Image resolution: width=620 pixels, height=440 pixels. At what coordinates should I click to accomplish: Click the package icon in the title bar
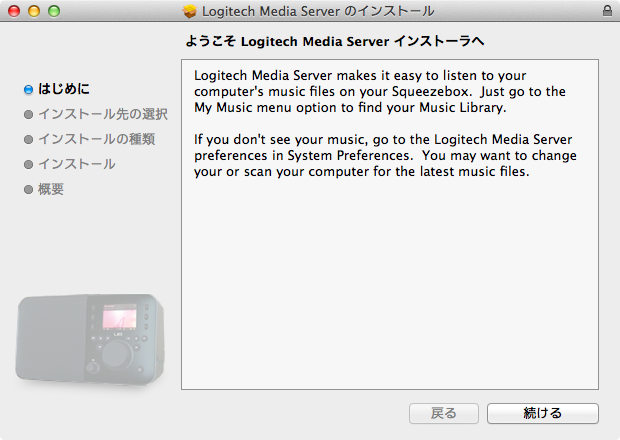190,11
